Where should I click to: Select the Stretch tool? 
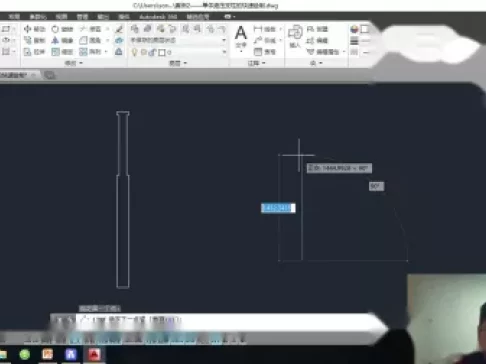coord(35,52)
